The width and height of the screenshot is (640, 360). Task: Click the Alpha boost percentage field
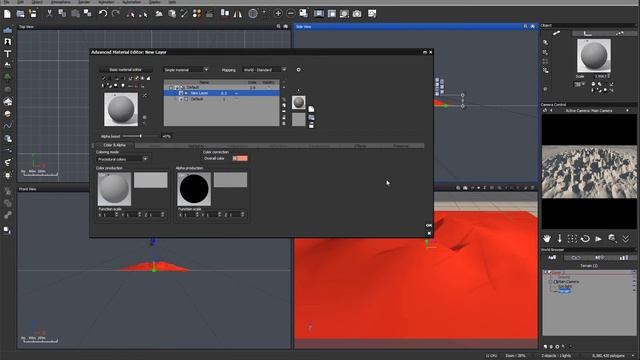[167, 136]
